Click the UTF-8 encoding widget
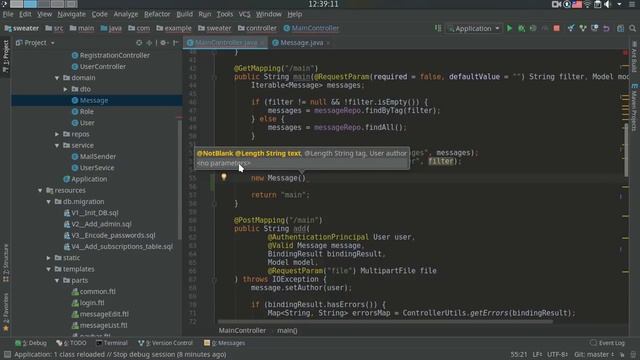 (x=558, y=354)
